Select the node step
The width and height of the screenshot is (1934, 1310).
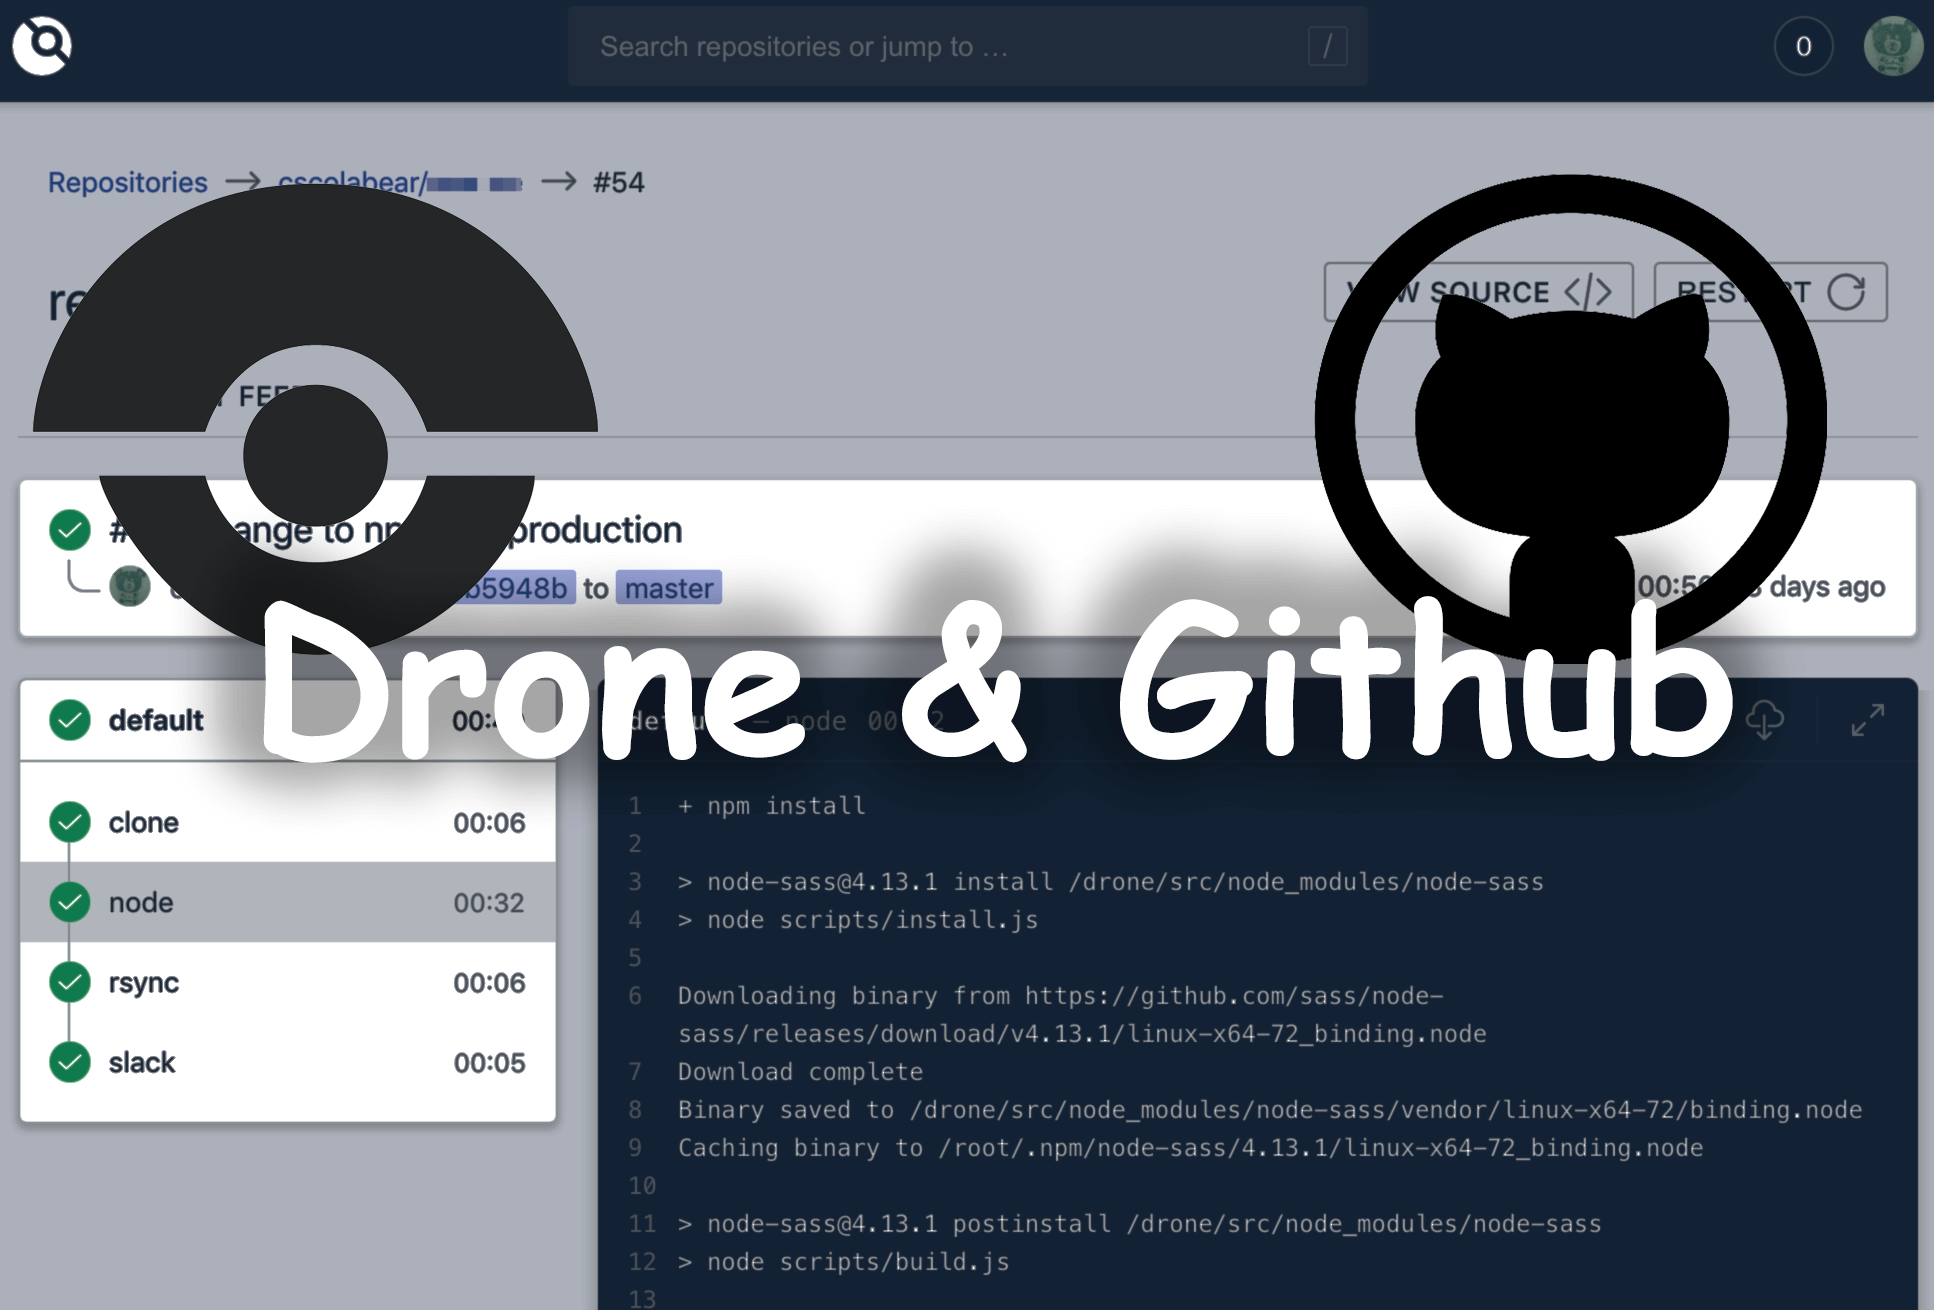click(288, 902)
